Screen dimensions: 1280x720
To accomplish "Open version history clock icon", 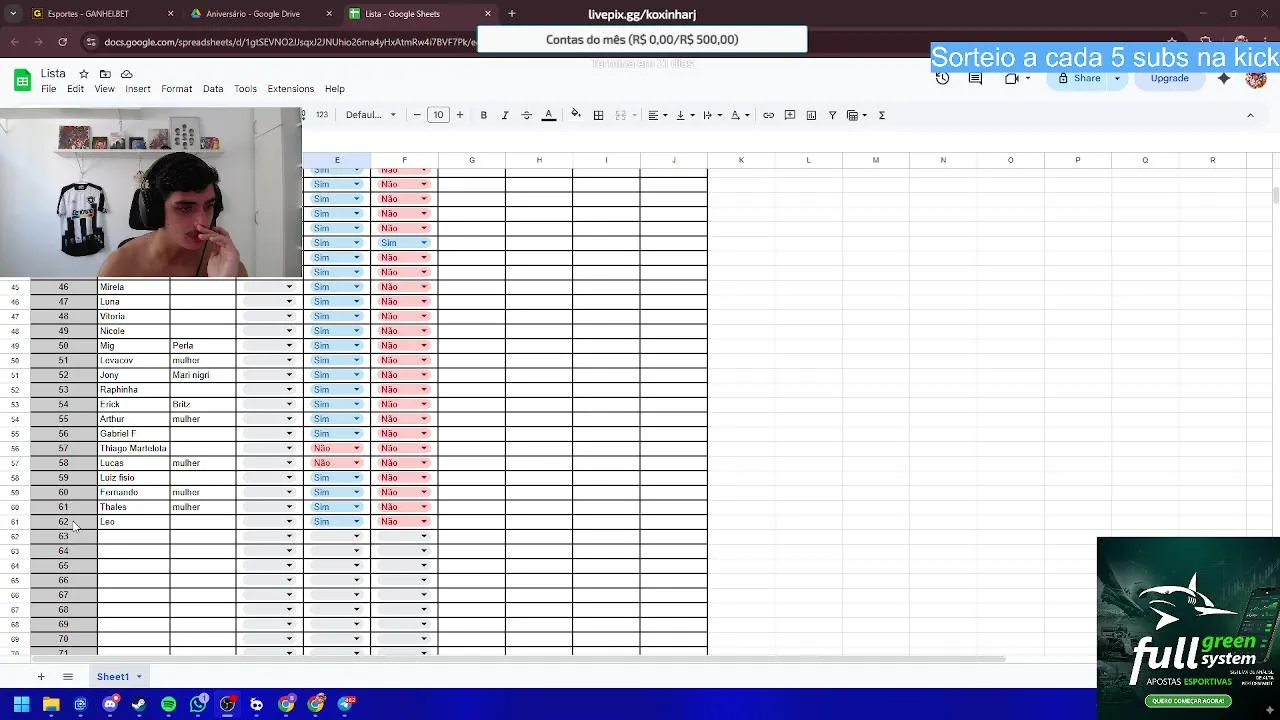I will point(942,78).
